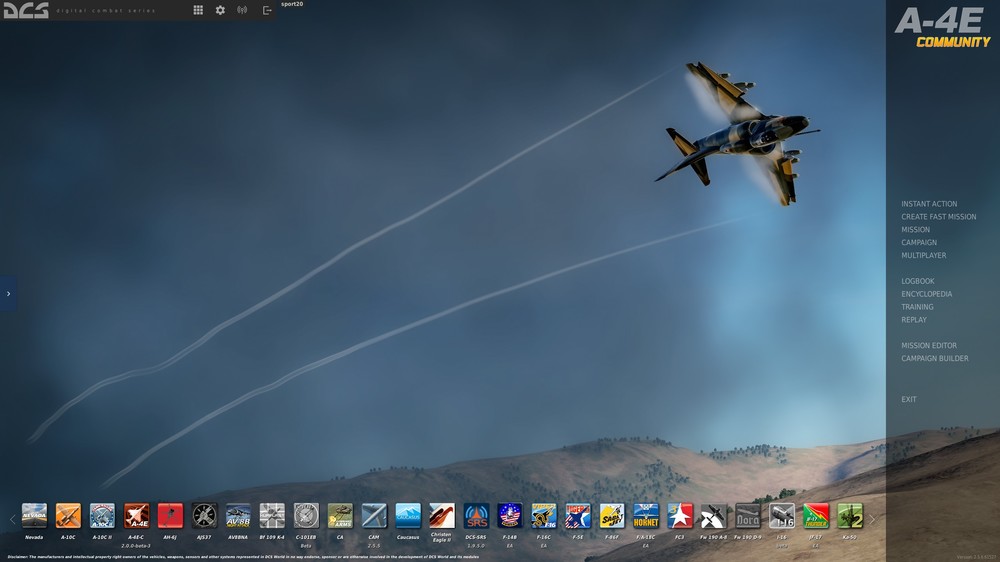The width and height of the screenshot is (1000, 562).
Task: Open CAMPAIGN BUILDER
Action: tap(934, 359)
